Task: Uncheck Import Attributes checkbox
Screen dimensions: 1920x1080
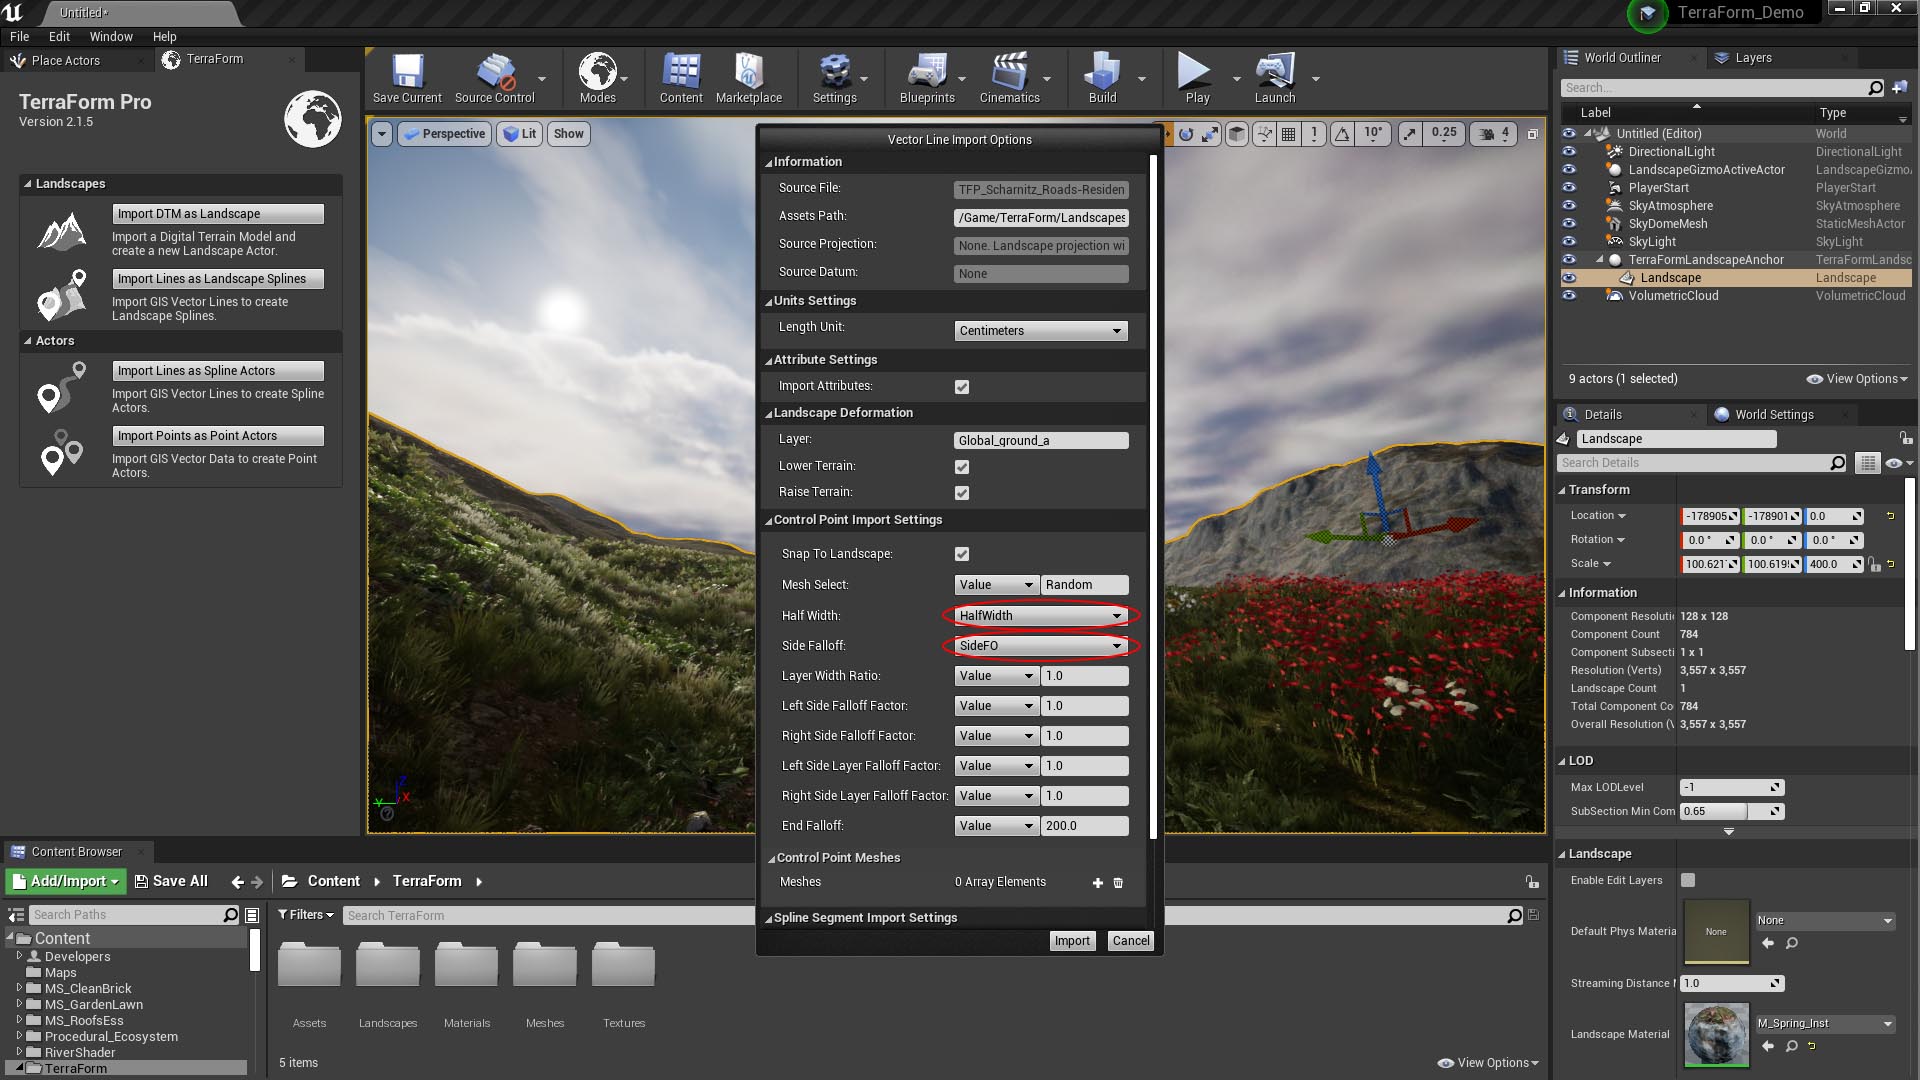Action: pyautogui.click(x=962, y=387)
